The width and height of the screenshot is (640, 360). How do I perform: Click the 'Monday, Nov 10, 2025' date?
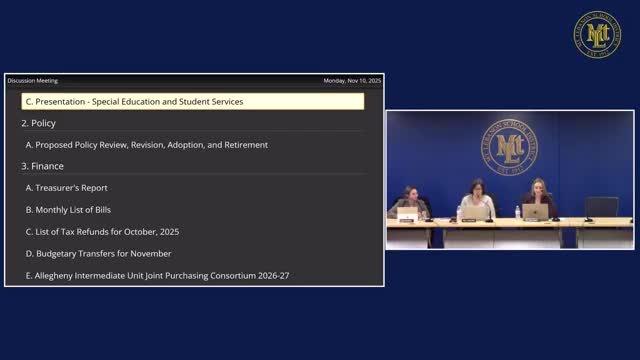(352, 81)
